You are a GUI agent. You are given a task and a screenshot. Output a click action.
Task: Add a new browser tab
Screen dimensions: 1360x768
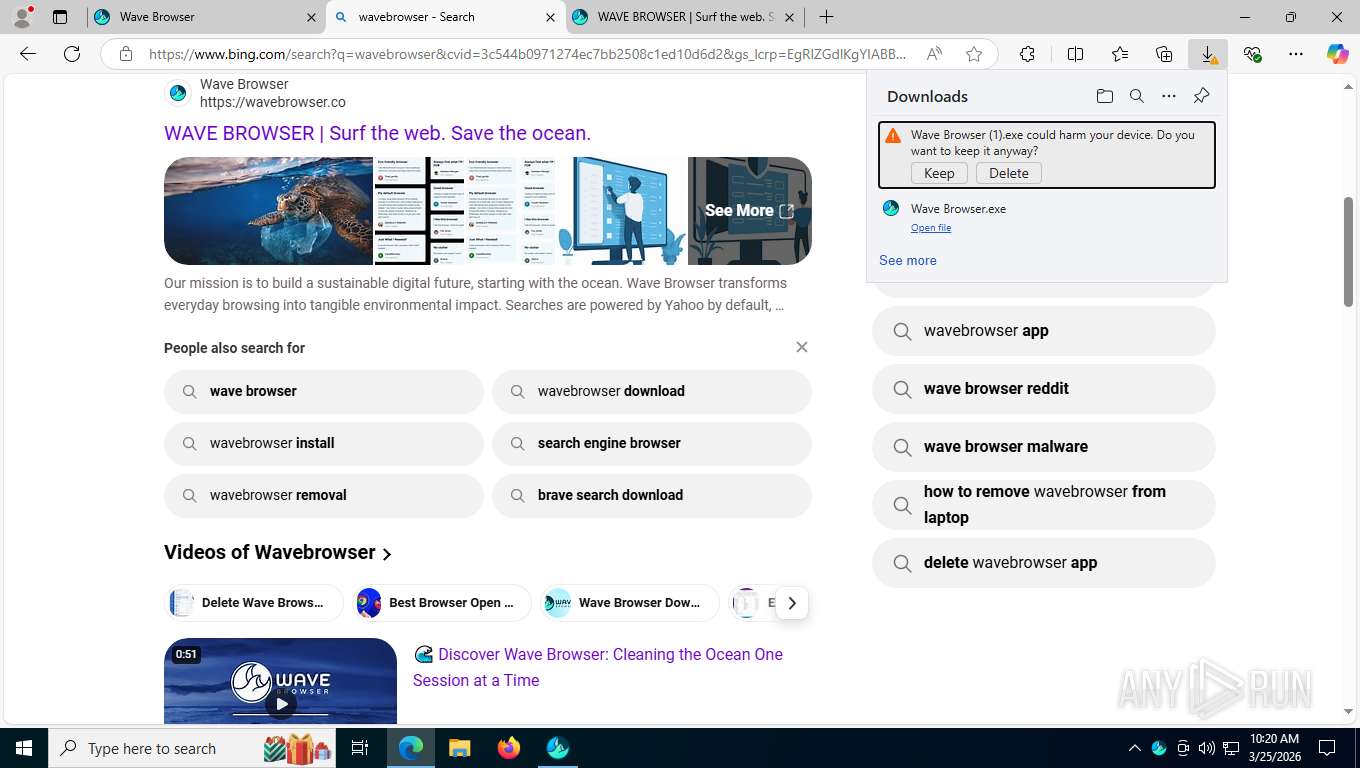(826, 17)
